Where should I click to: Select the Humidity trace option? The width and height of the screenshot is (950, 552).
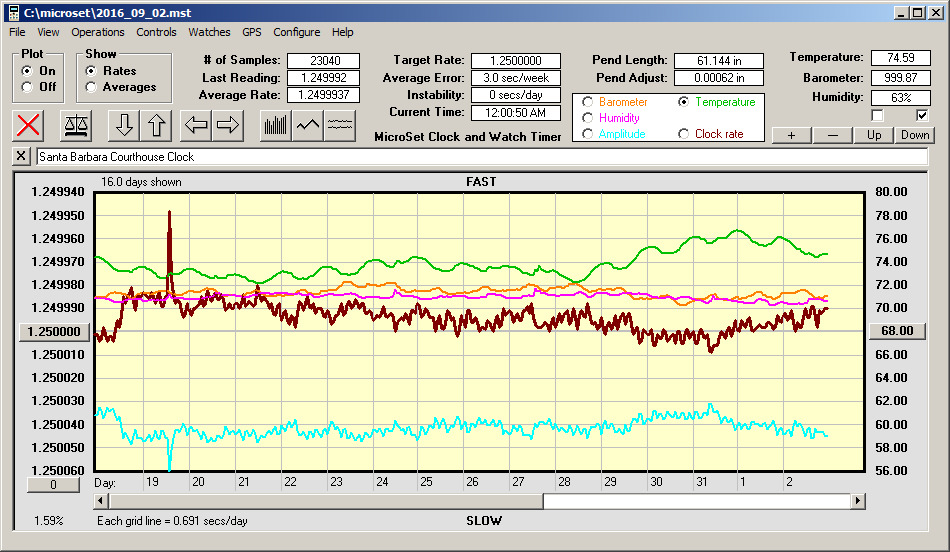click(587, 118)
